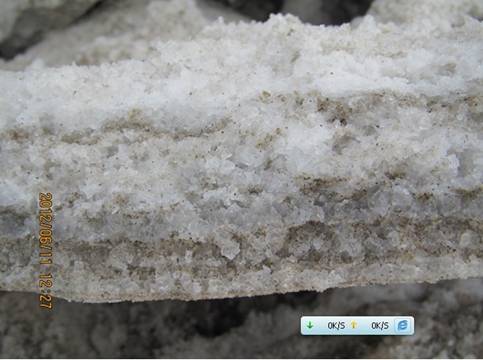
Task: Select the upload speed 0K/S readout
Action: pyautogui.click(x=380, y=326)
